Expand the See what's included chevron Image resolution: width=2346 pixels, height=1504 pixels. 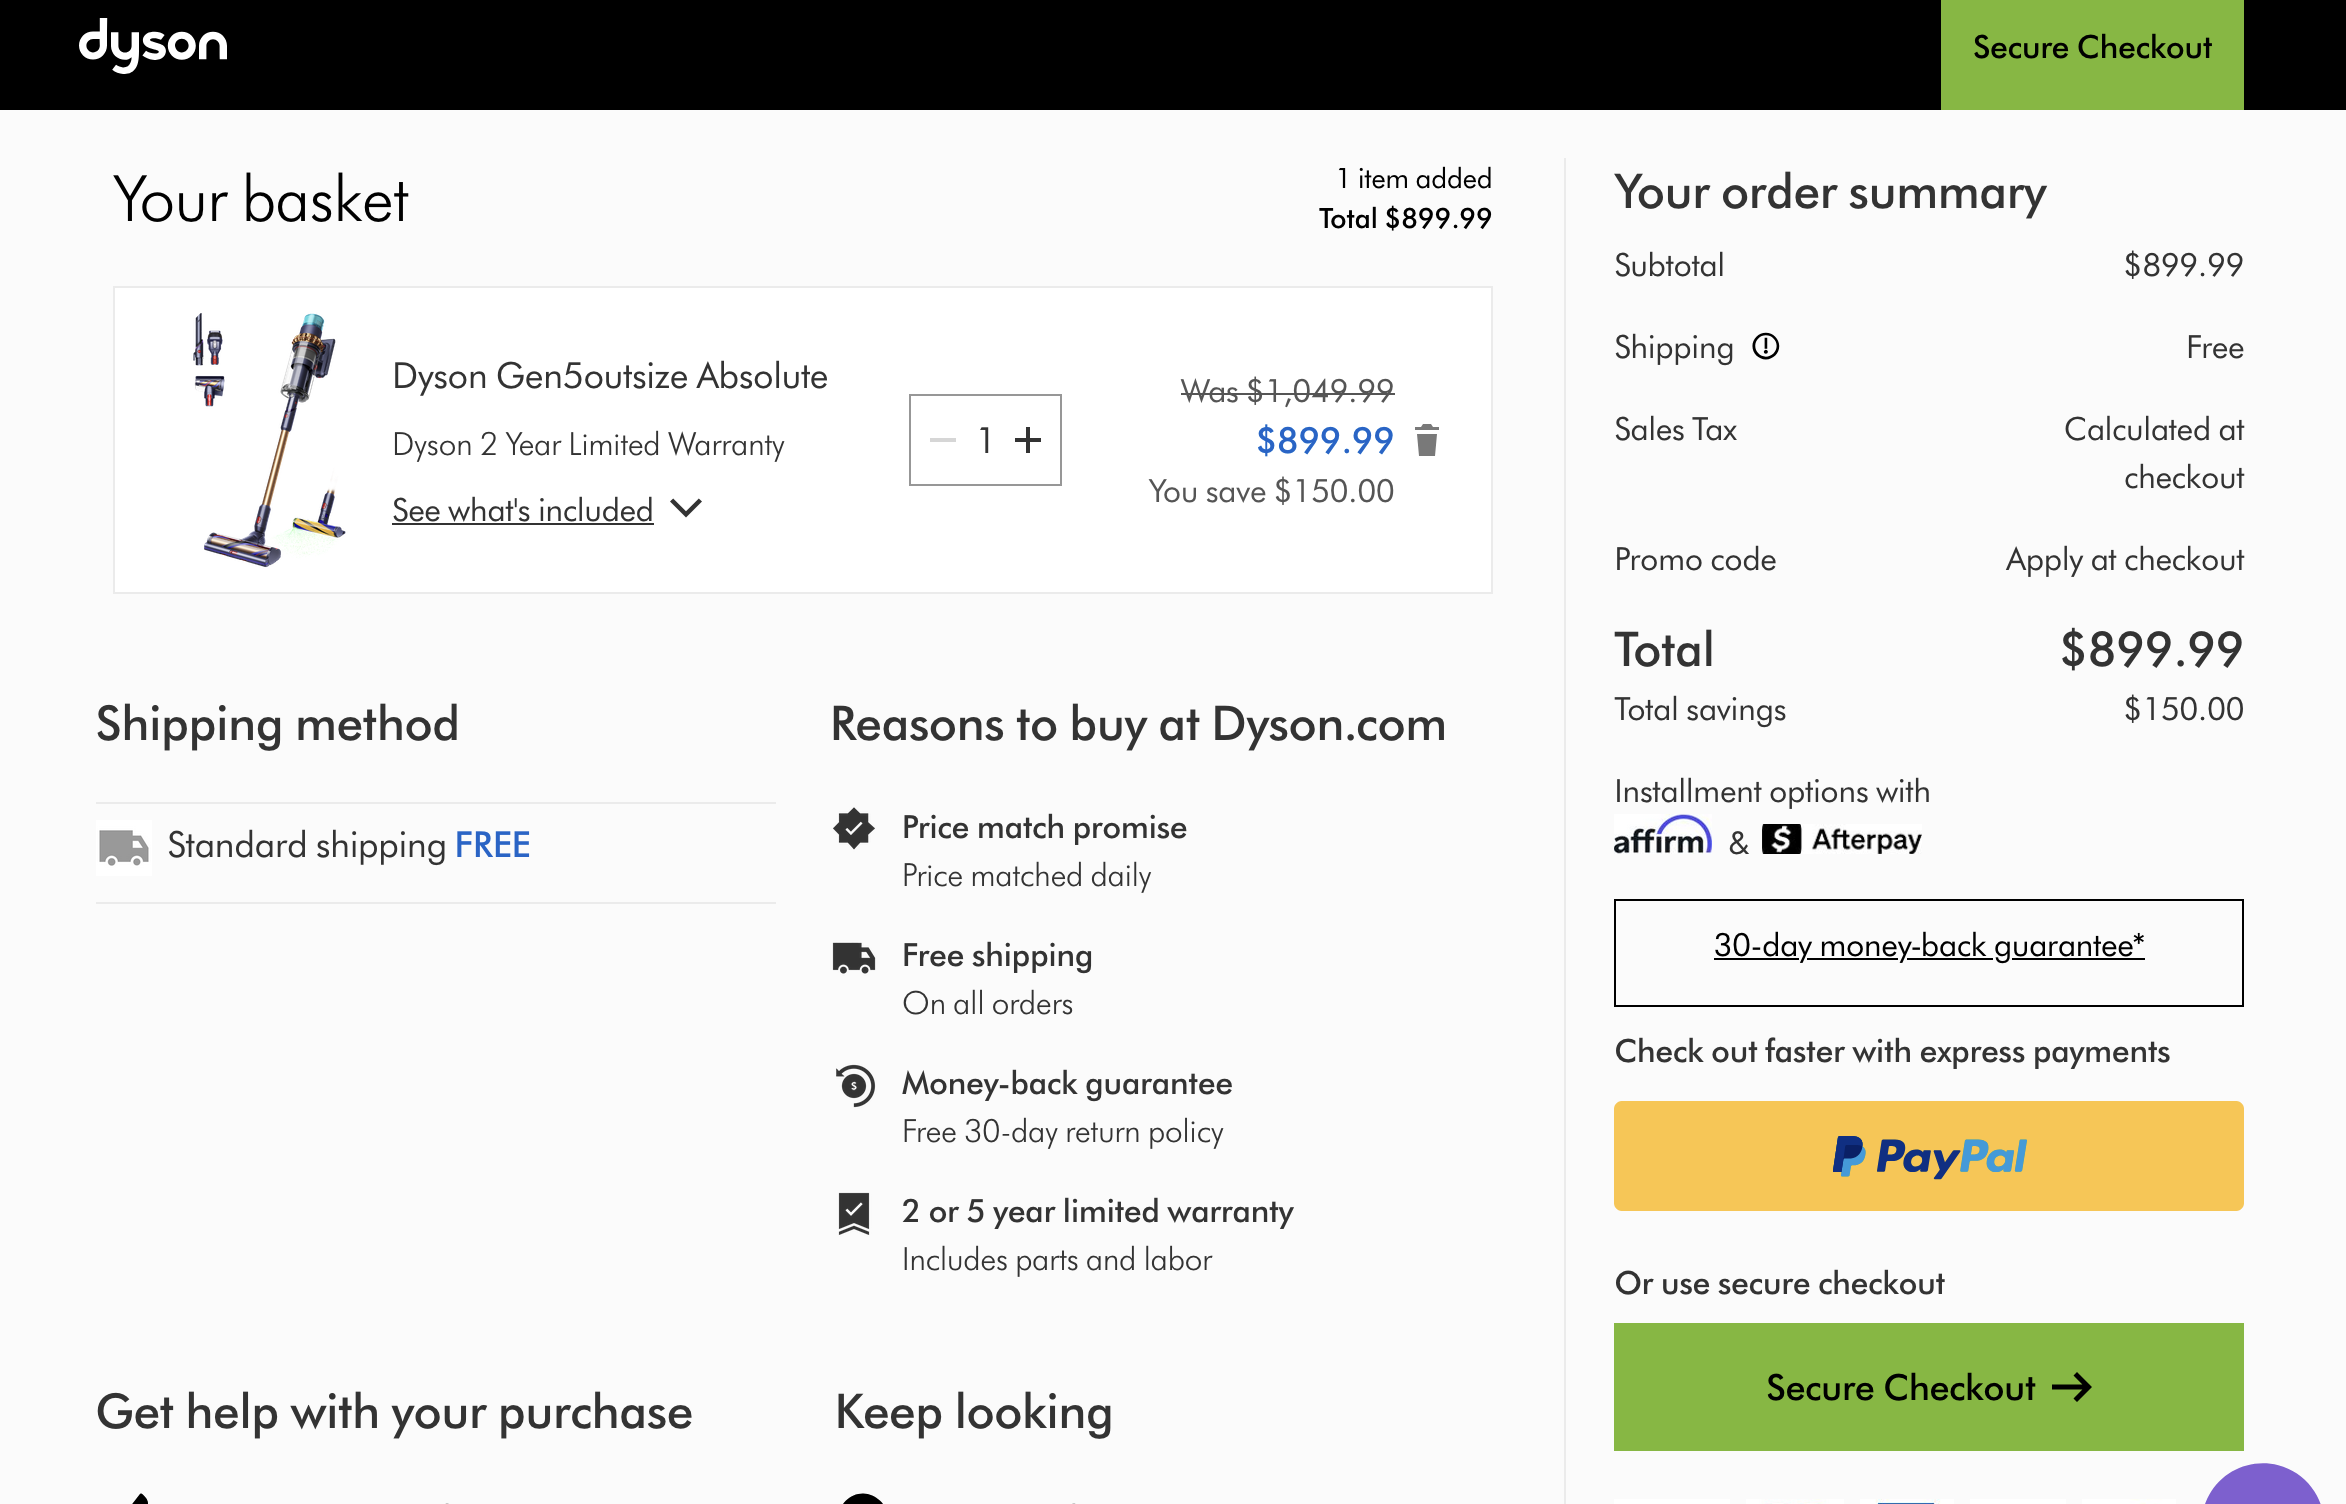[x=686, y=508]
